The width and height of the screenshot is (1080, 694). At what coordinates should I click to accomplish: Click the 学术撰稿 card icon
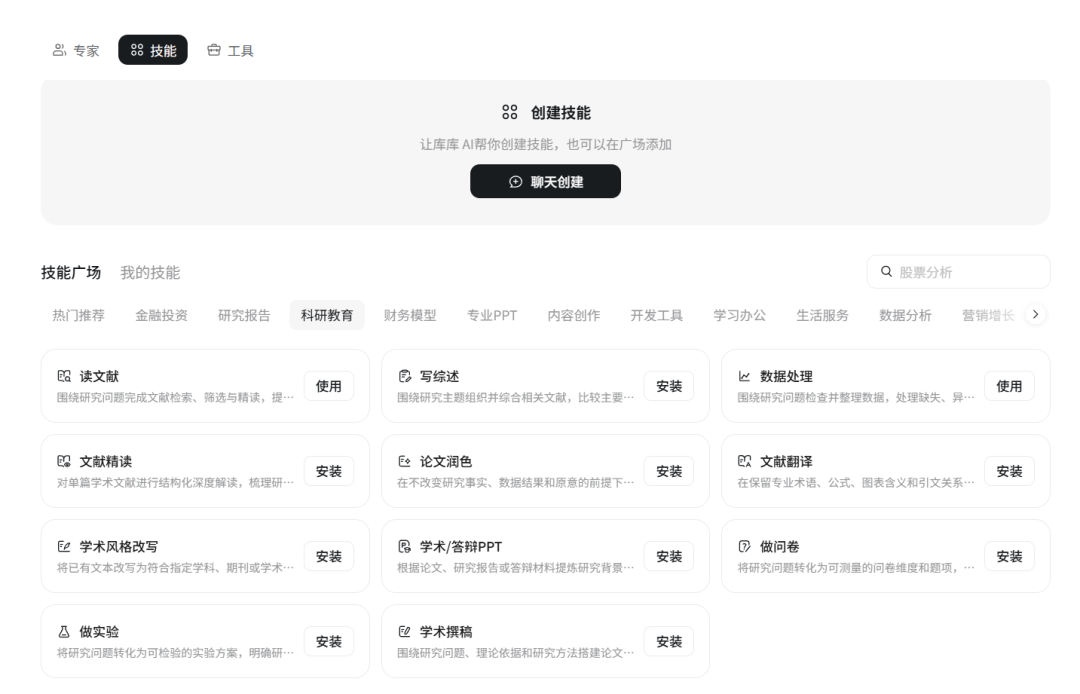404,631
